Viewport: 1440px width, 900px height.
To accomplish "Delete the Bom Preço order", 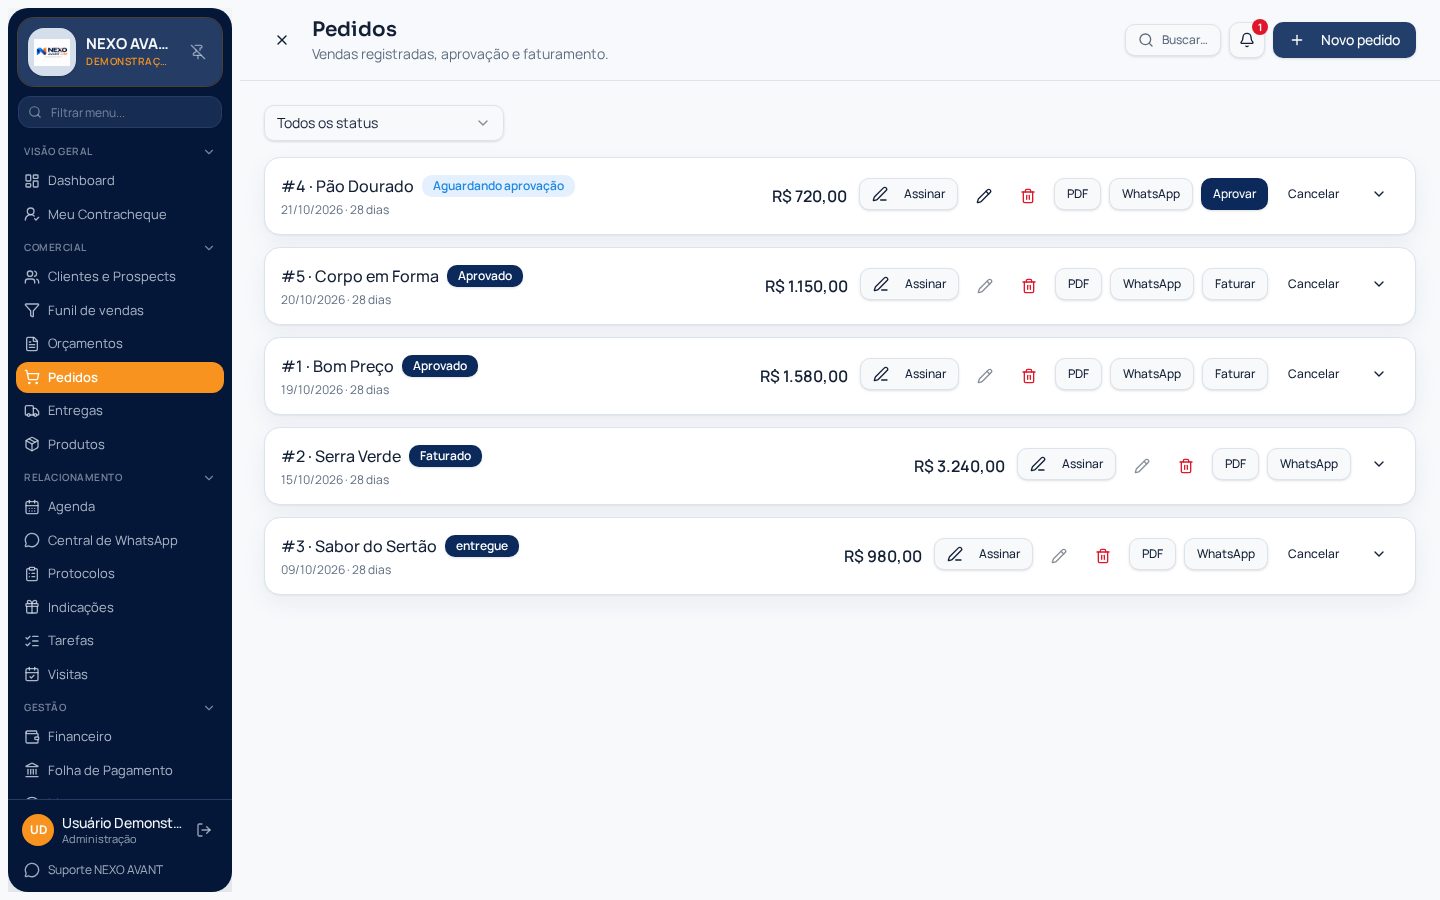I will pos(1029,376).
